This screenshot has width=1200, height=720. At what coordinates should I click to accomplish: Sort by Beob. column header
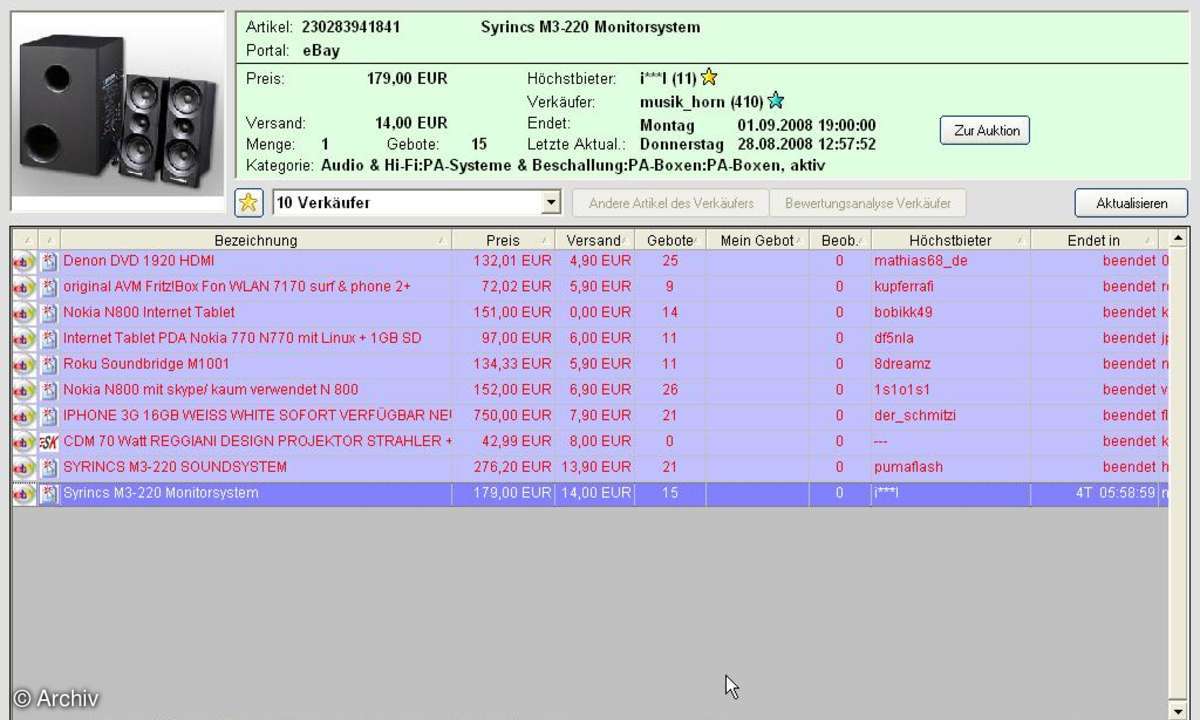pos(839,240)
